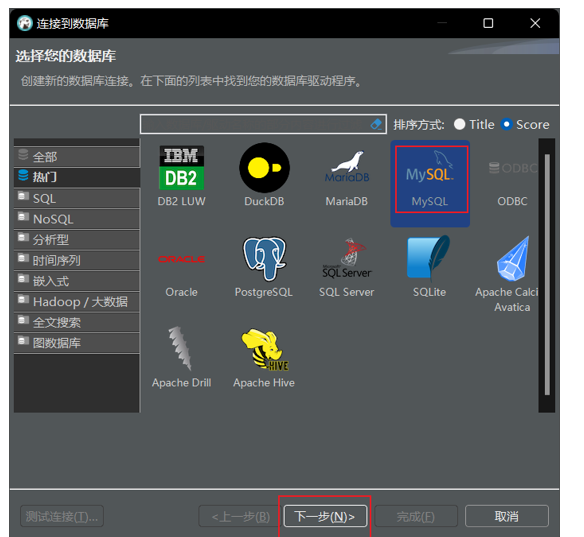The image size is (584, 537).
Task: Sort drivers by Score
Action: (525, 124)
